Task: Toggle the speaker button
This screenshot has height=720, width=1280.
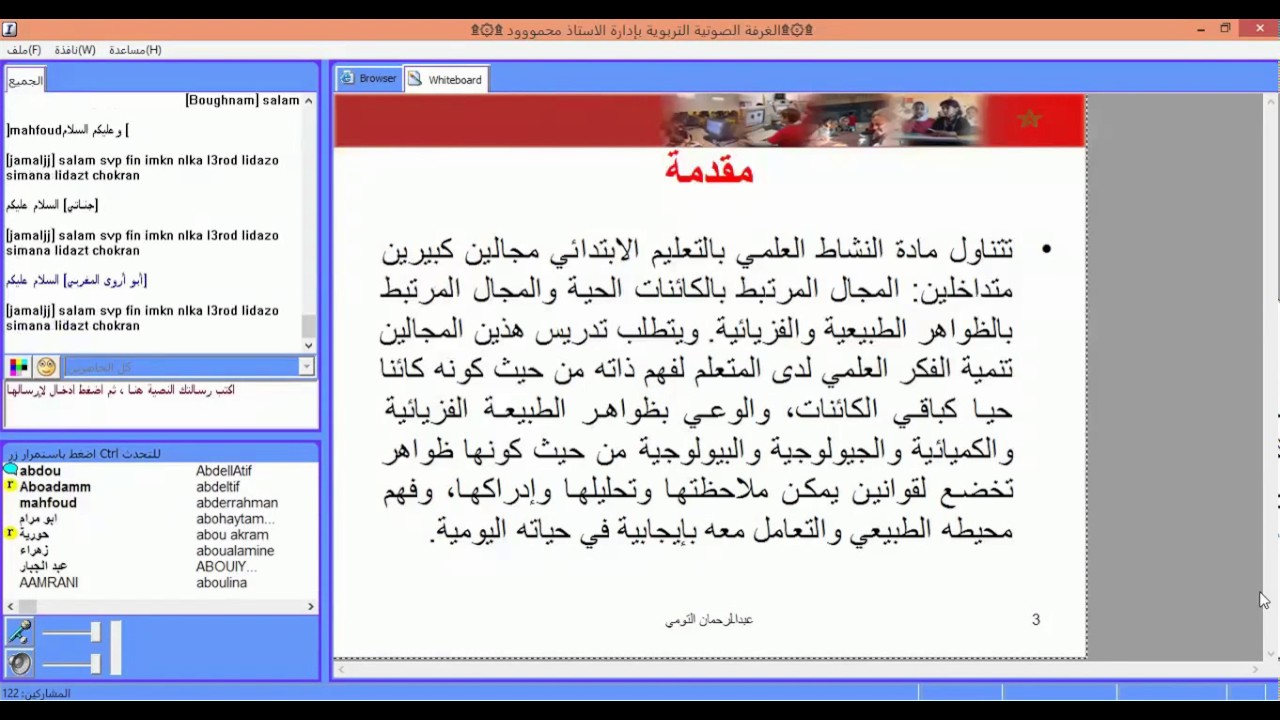Action: pos(18,662)
